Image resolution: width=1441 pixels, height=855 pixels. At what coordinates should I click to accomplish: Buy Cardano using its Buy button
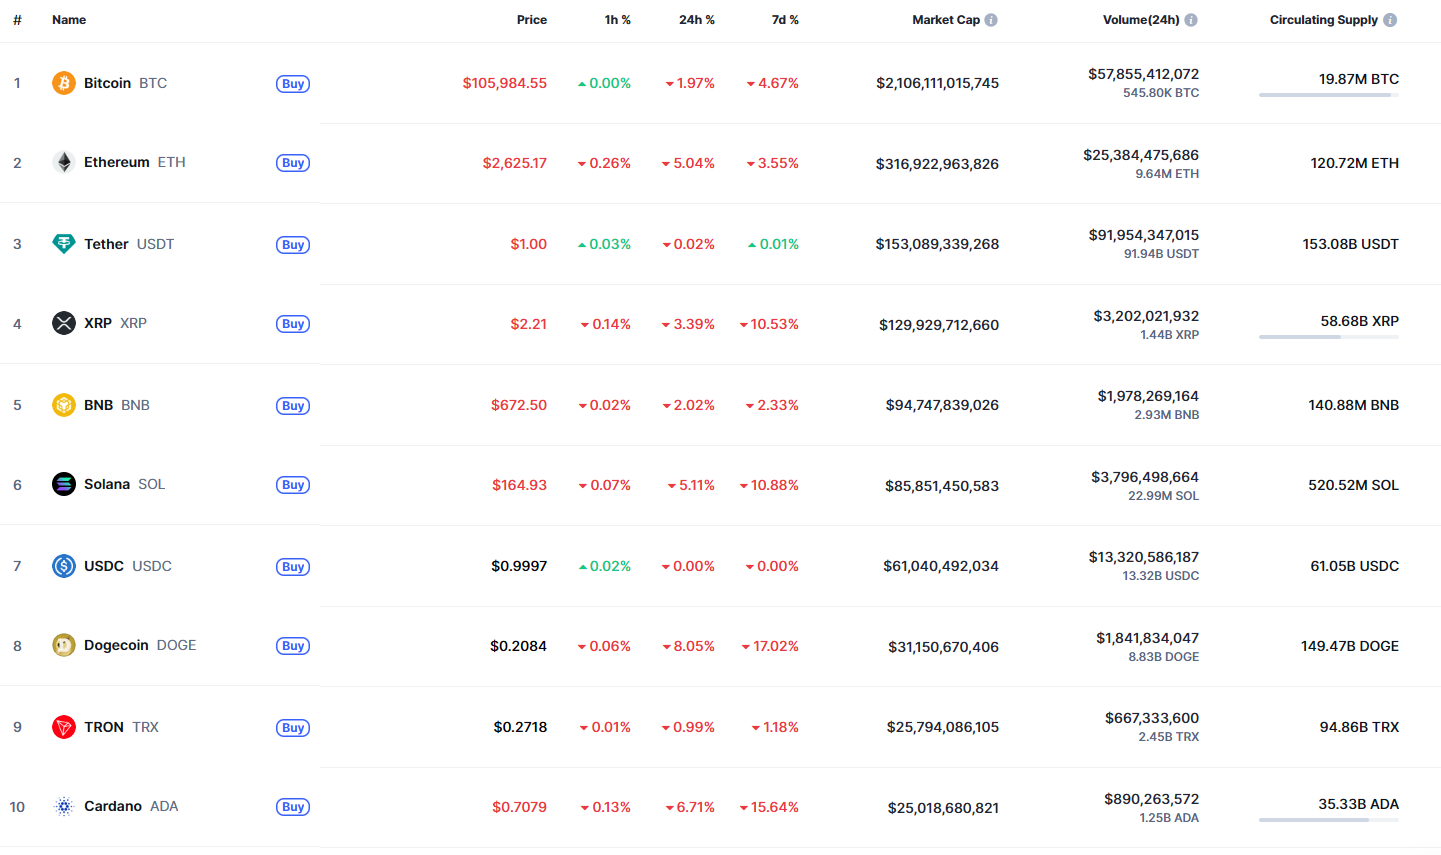293,807
